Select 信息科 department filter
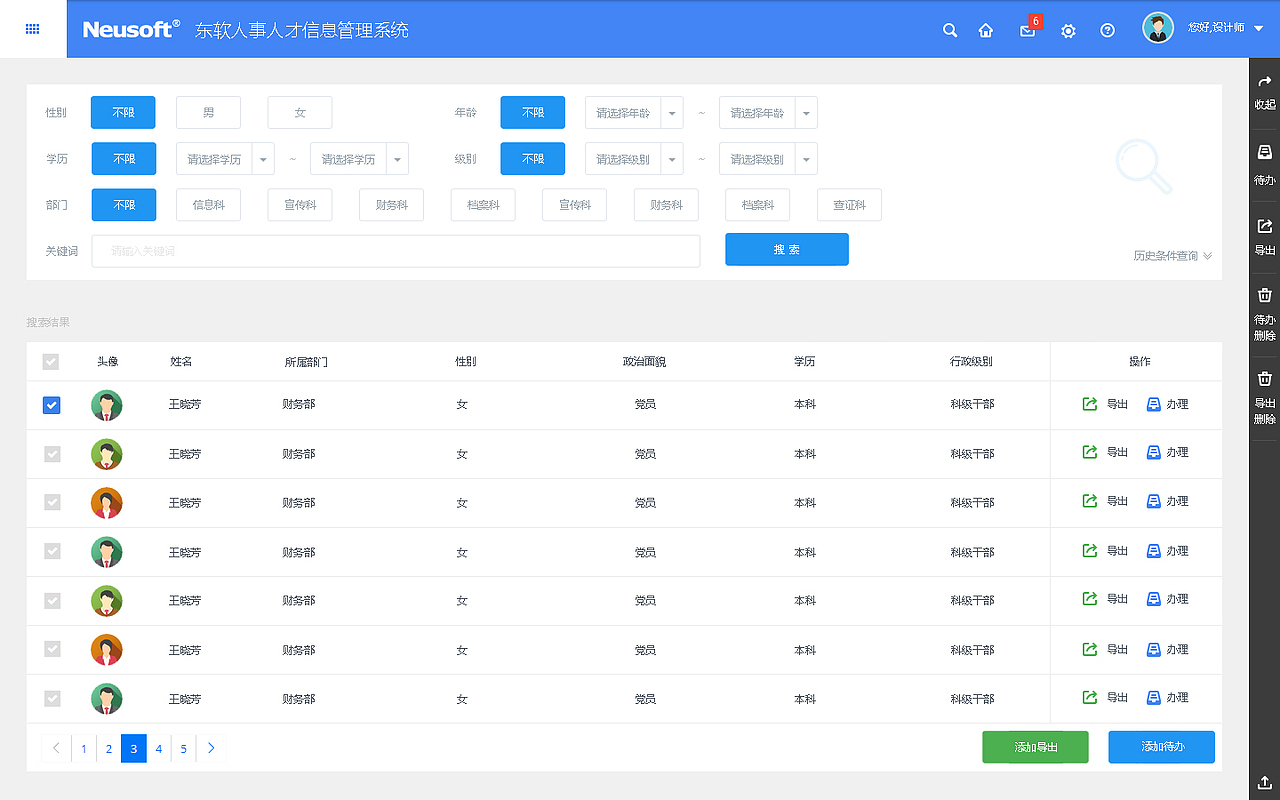This screenshot has height=800, width=1280. [208, 205]
